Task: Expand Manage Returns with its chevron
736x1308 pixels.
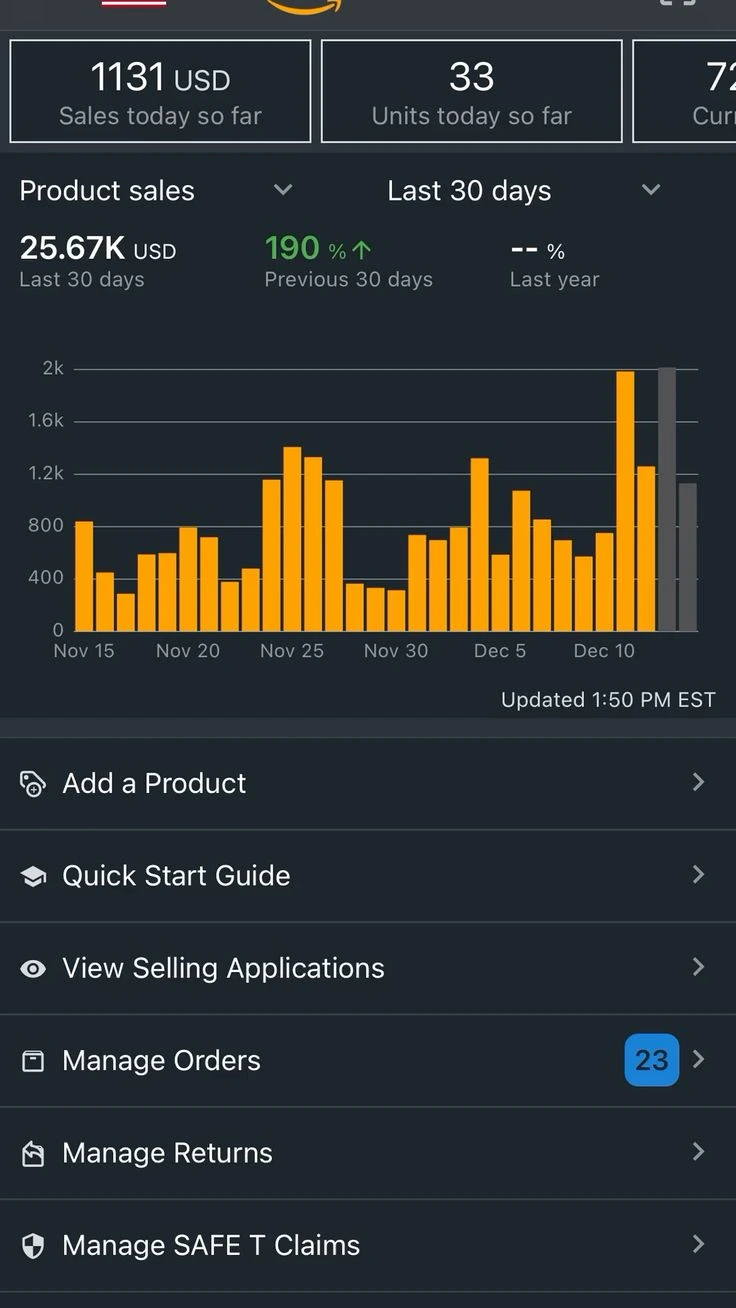Action: coord(699,1152)
